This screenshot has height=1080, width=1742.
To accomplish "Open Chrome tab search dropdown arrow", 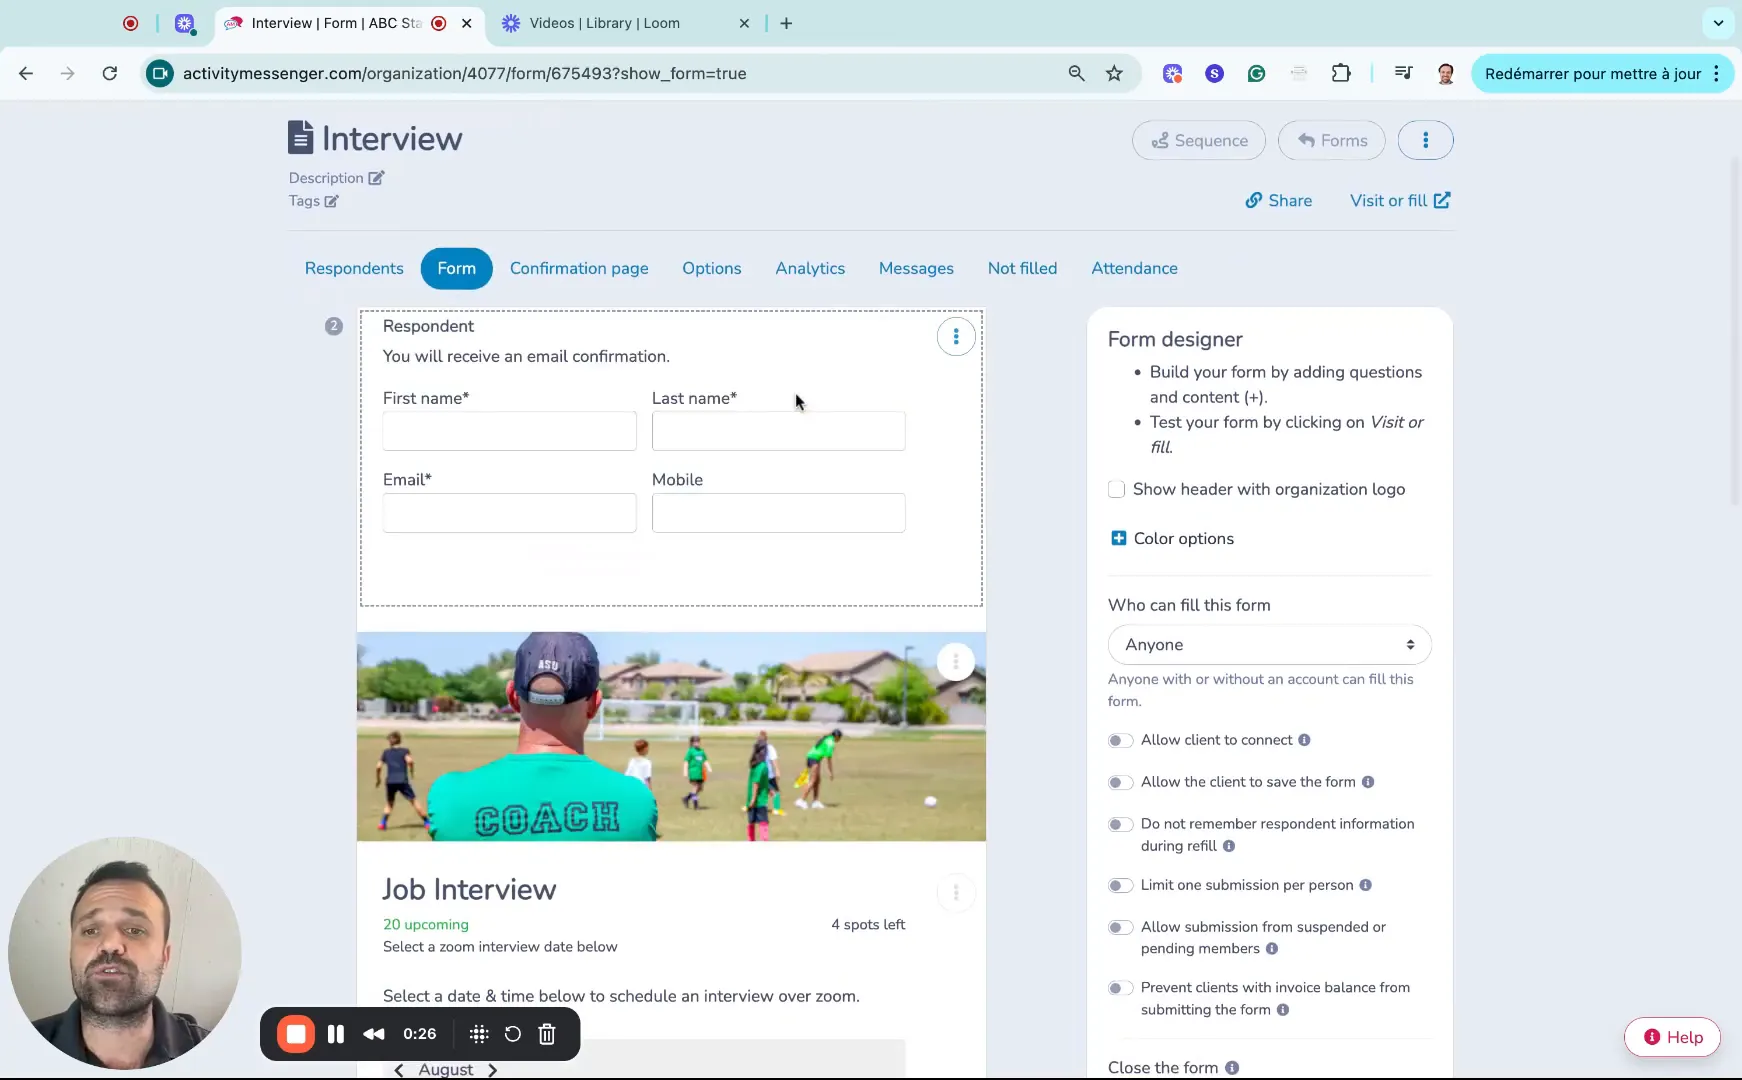I will point(1718,23).
